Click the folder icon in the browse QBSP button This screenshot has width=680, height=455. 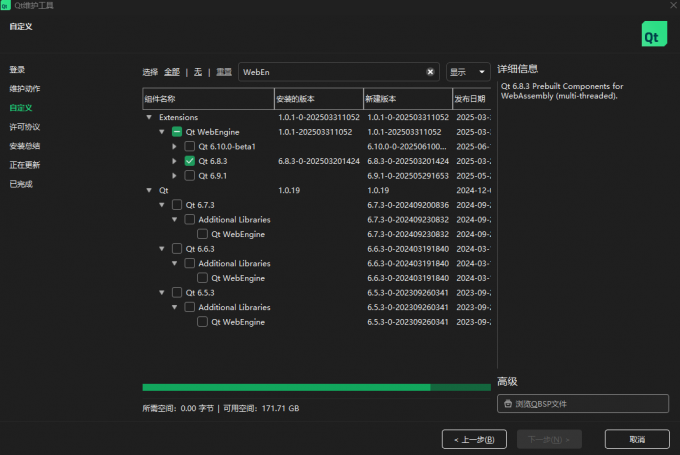pyautogui.click(x=508, y=404)
